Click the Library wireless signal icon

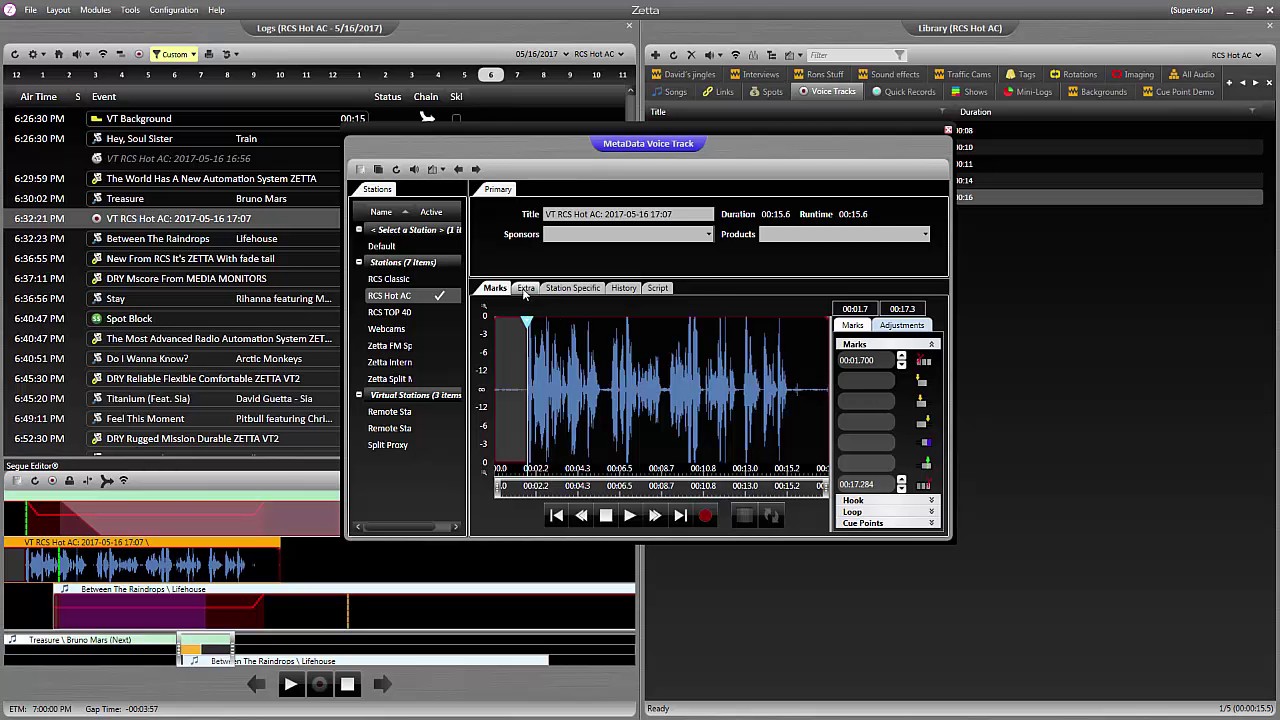click(x=736, y=55)
